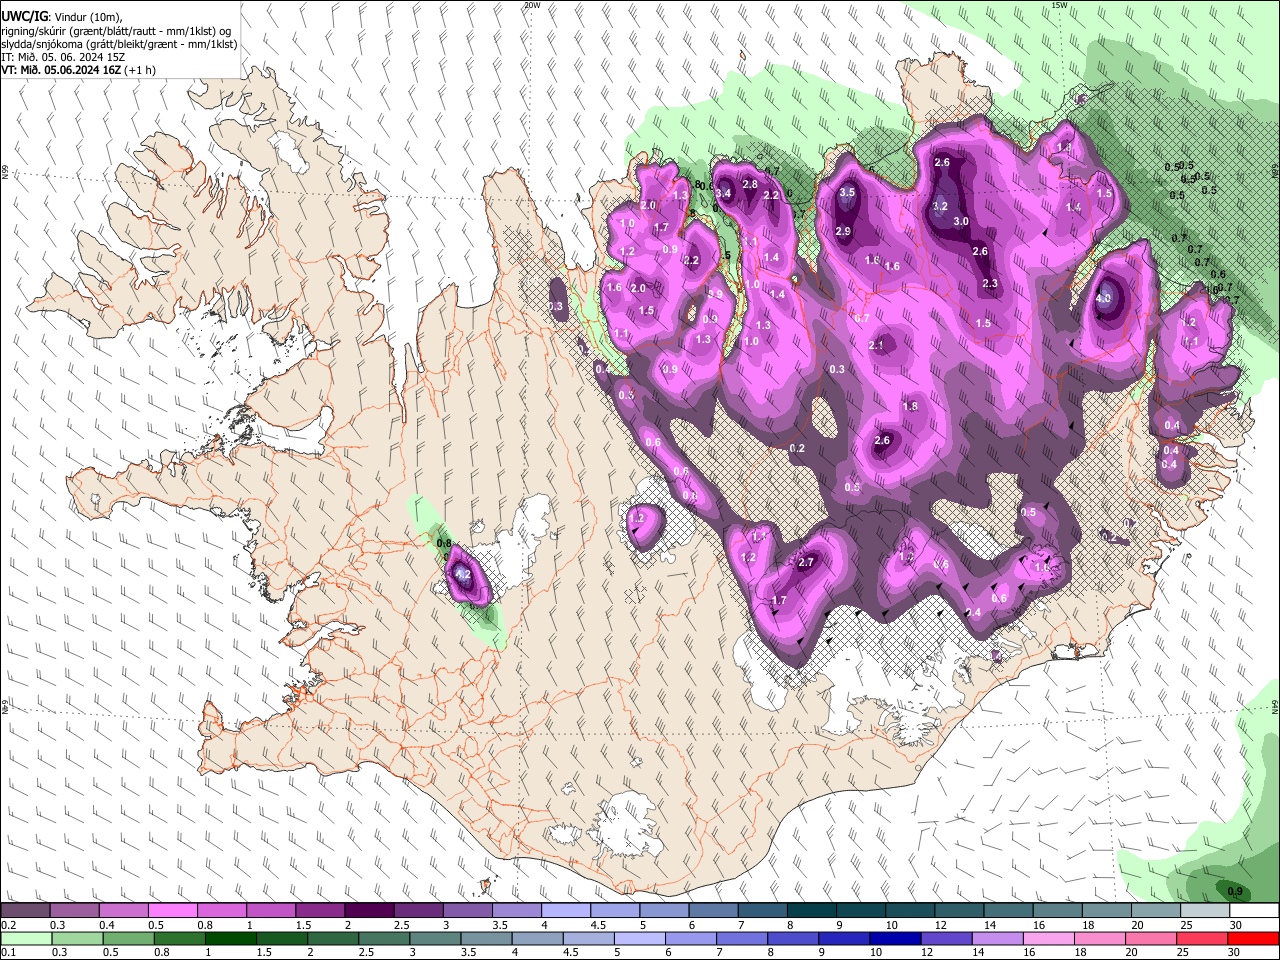1280x960 pixels.
Task: Click the "2.8" snowfall value on map
Action: coord(749,184)
